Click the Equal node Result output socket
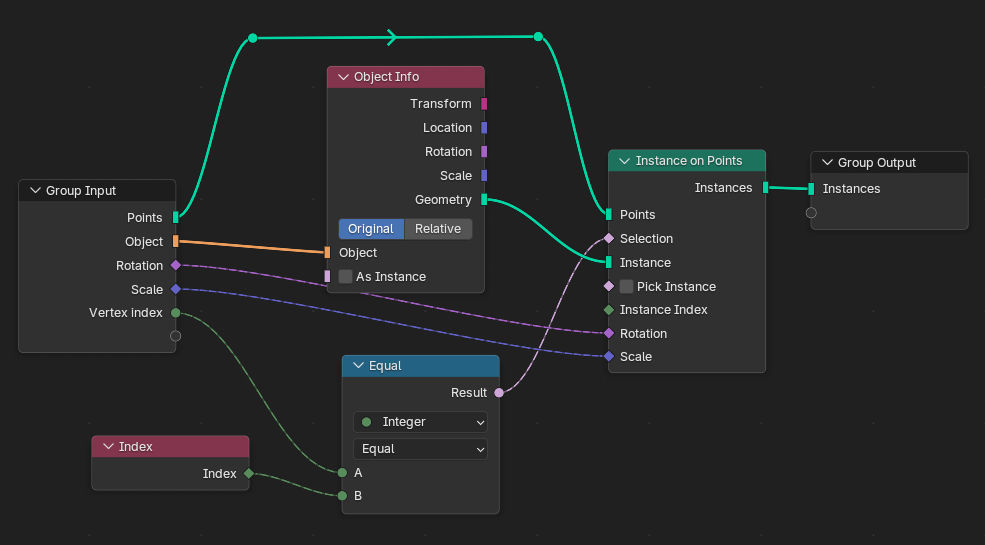Viewport: 985px width, 545px height. (x=499, y=393)
